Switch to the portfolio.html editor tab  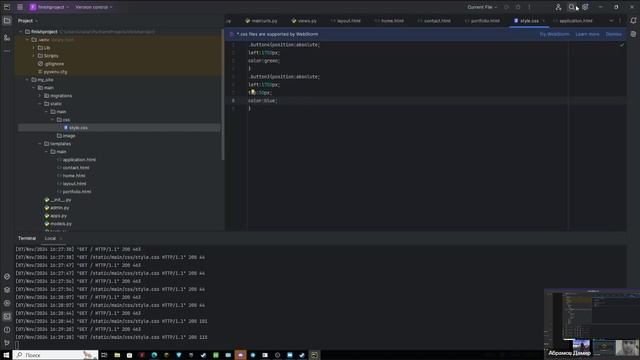pyautogui.click(x=482, y=20)
